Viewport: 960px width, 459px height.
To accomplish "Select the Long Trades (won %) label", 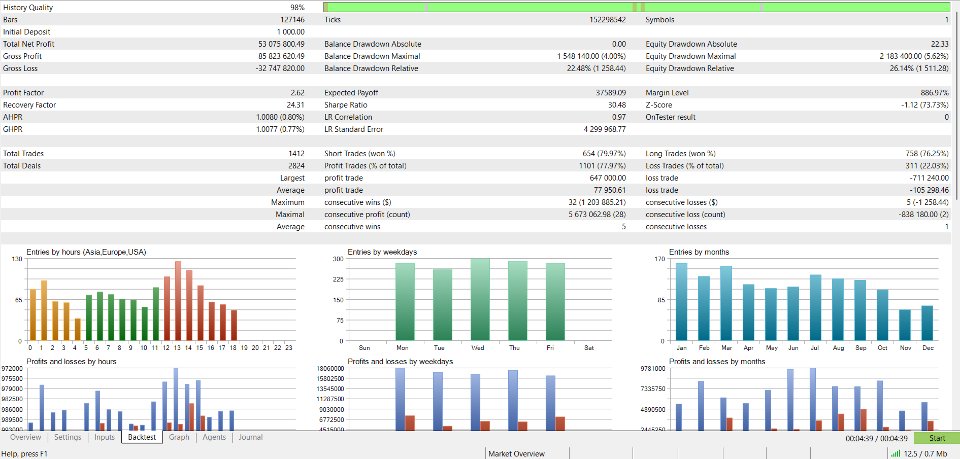I will point(680,154).
